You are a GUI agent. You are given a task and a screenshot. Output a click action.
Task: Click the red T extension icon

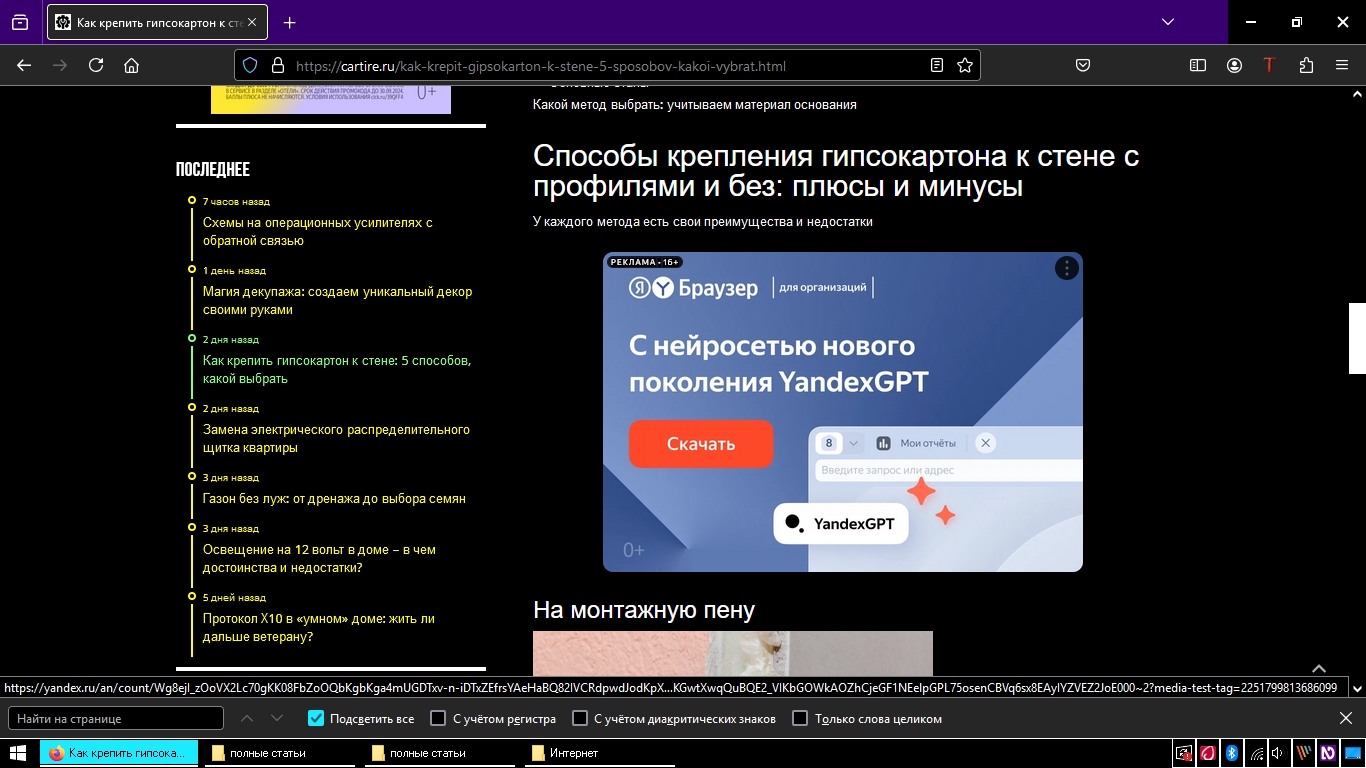1269,65
